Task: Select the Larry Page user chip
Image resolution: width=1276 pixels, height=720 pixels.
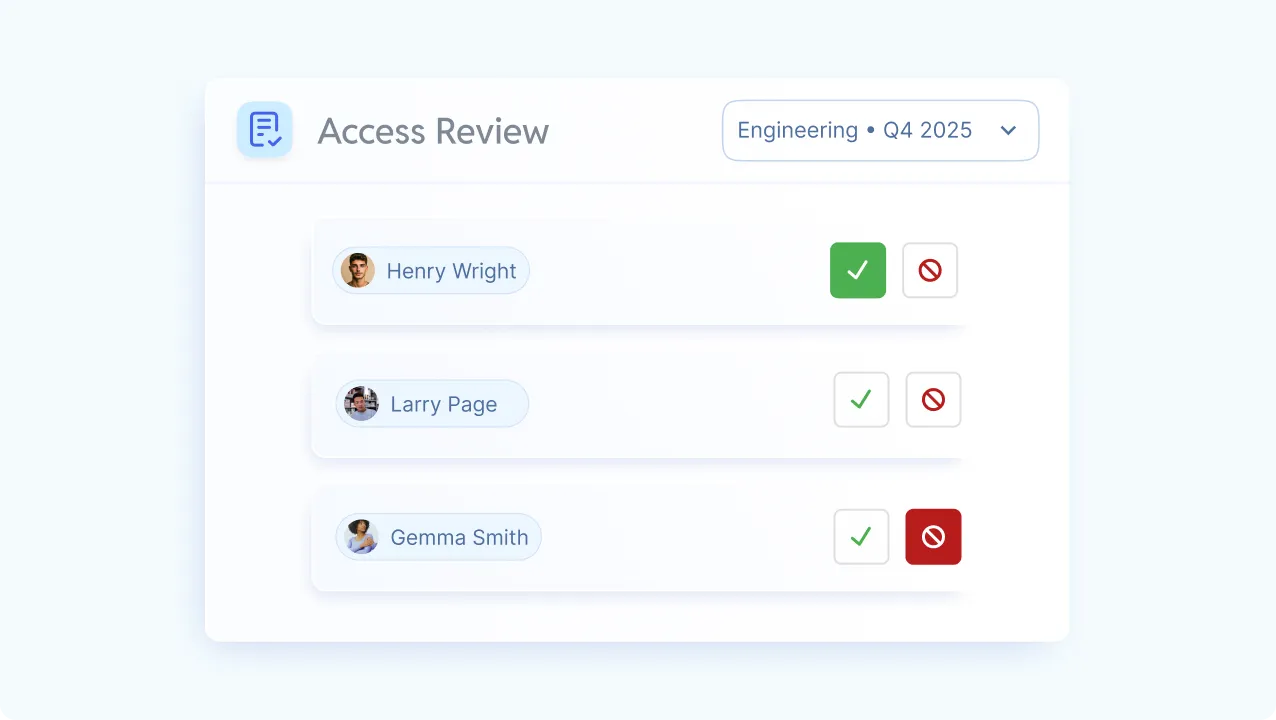Action: point(431,403)
